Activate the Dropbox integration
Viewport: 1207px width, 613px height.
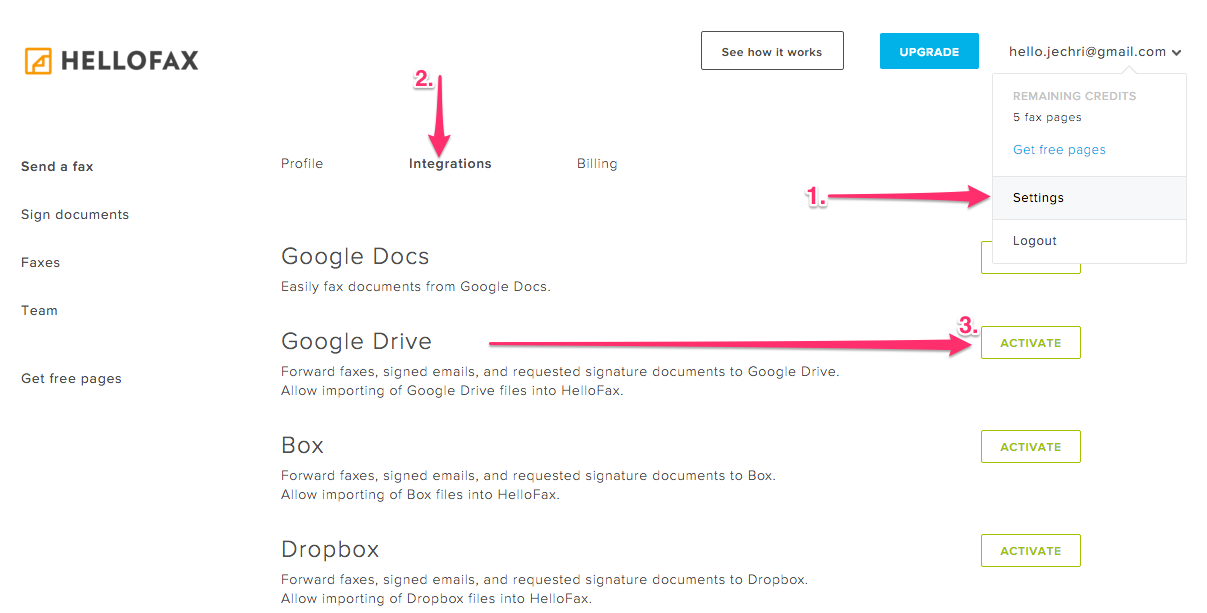click(x=1030, y=550)
